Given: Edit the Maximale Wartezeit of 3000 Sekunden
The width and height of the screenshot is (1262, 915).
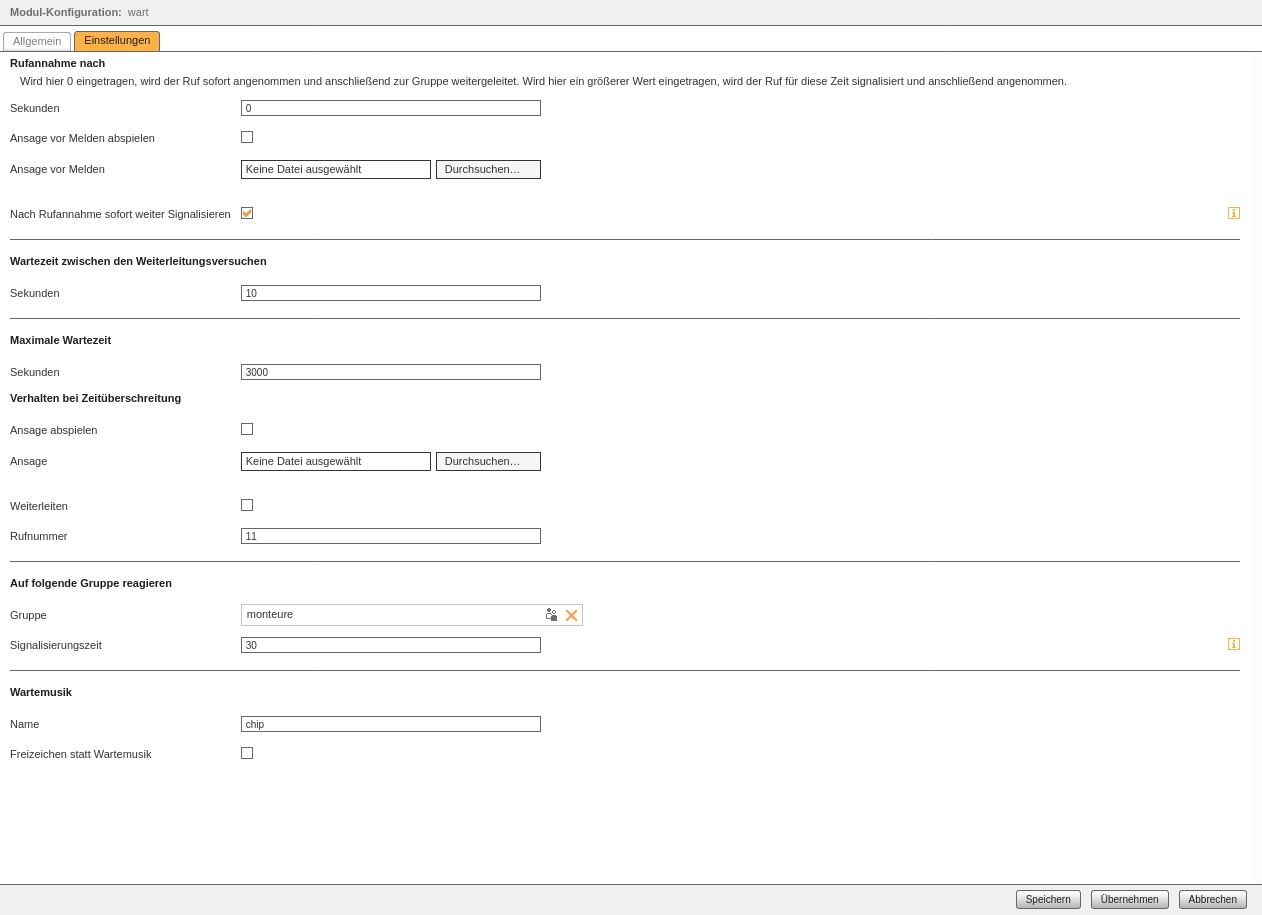Looking at the screenshot, I should pos(390,371).
